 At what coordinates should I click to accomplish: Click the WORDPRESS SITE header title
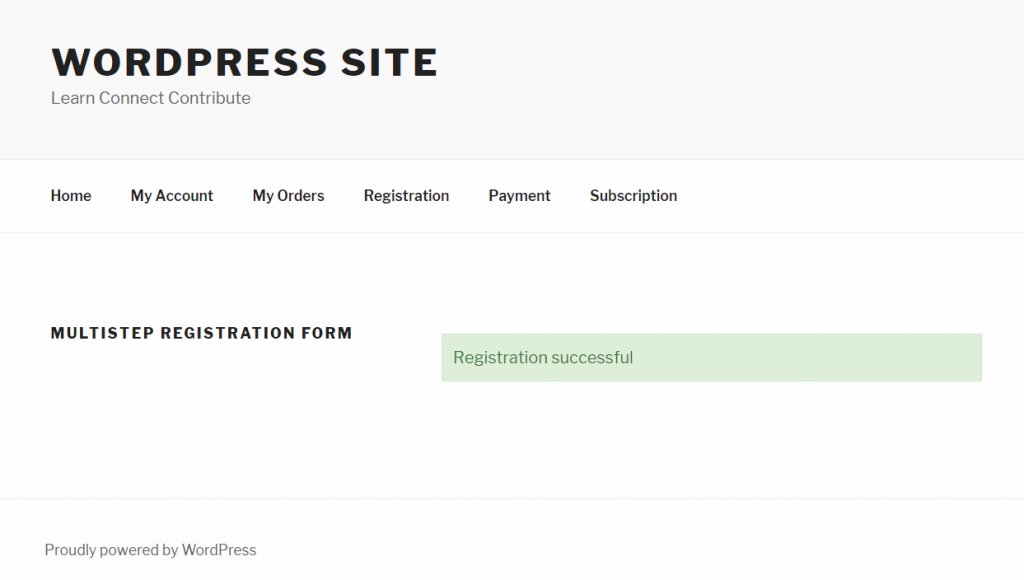pyautogui.click(x=244, y=62)
